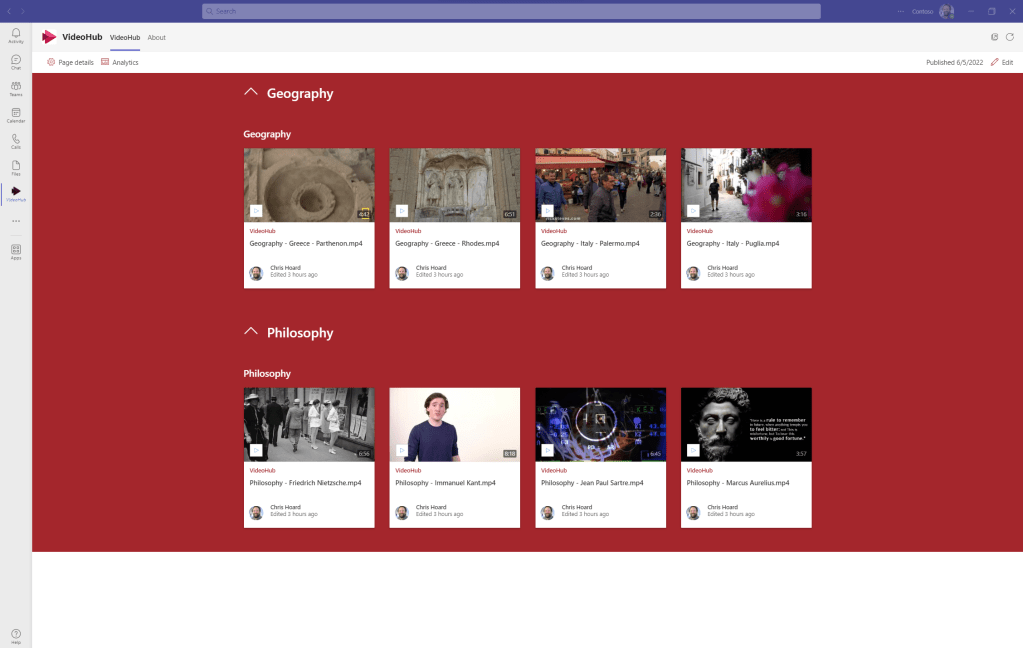Image resolution: width=1023 pixels, height=648 pixels.
Task: Go to Teams in the sidebar
Action: coord(16,88)
